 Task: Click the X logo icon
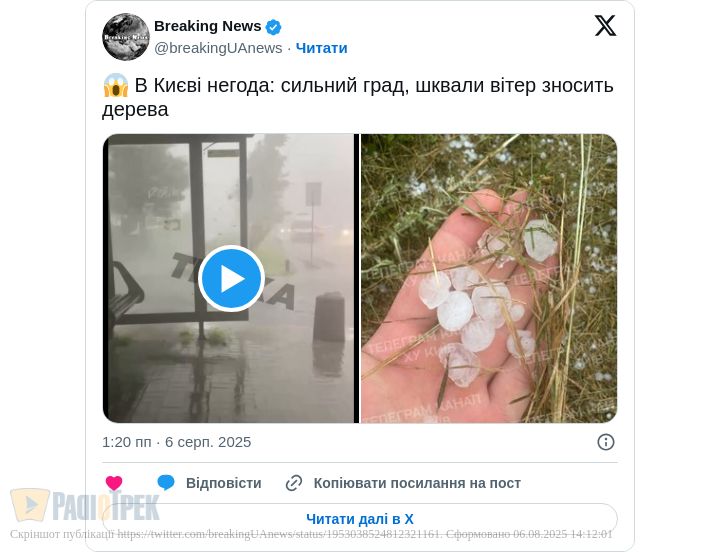605,26
